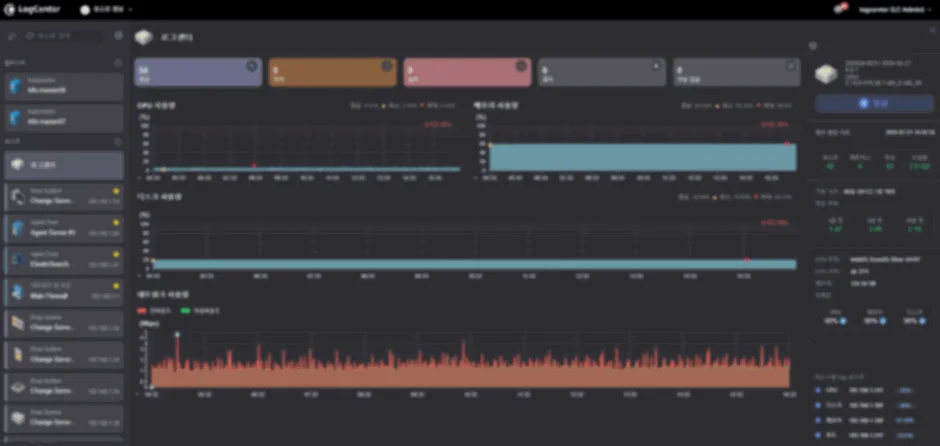The image size is (940, 446).
Task: Open the dropdown next to the LogCenter logo
Action: coord(107,10)
